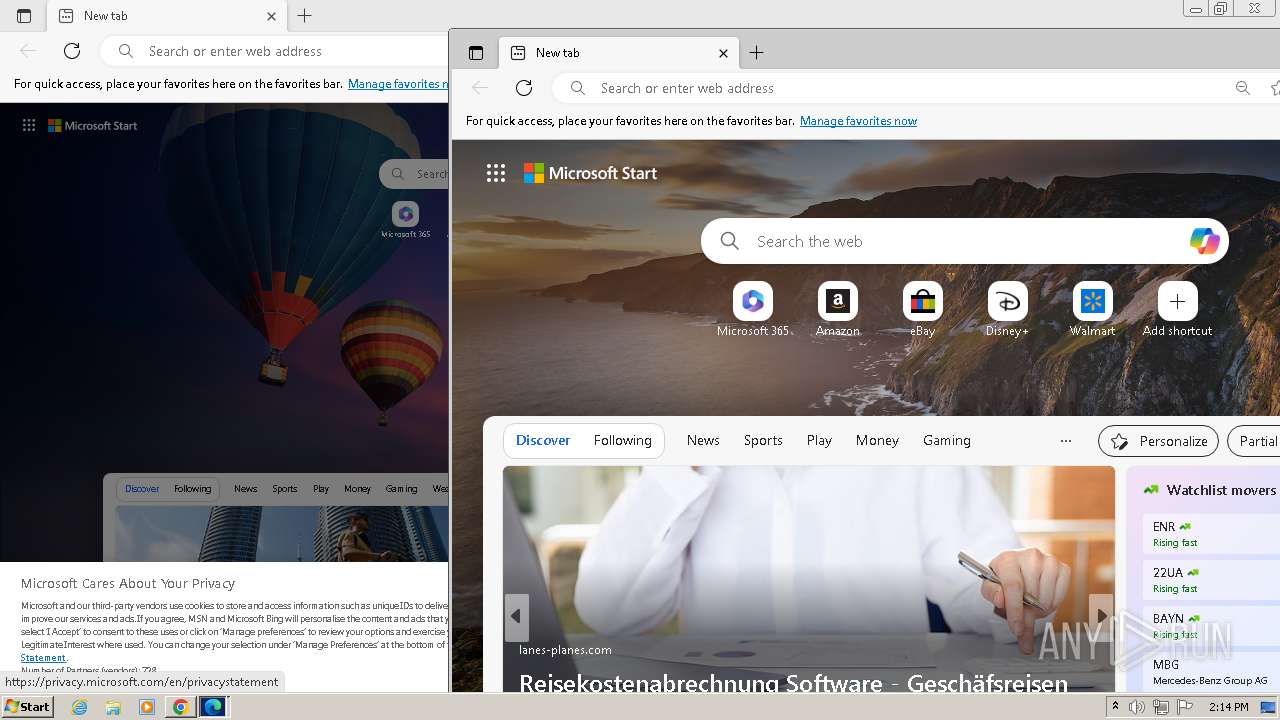1280x720 pixels.
Task: Open the Windows Start menu
Action: pyautogui.click(x=27, y=707)
